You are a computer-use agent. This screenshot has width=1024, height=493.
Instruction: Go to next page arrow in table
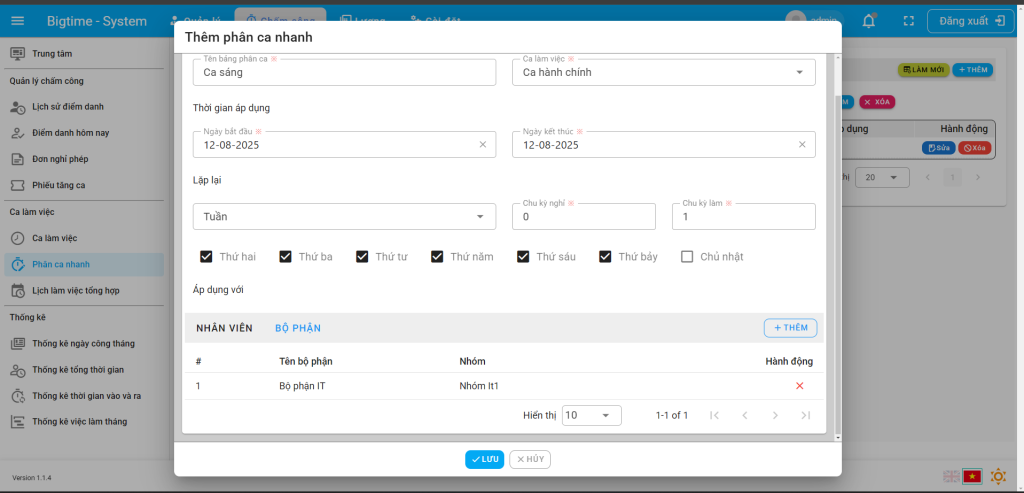pyautogui.click(x=774, y=415)
